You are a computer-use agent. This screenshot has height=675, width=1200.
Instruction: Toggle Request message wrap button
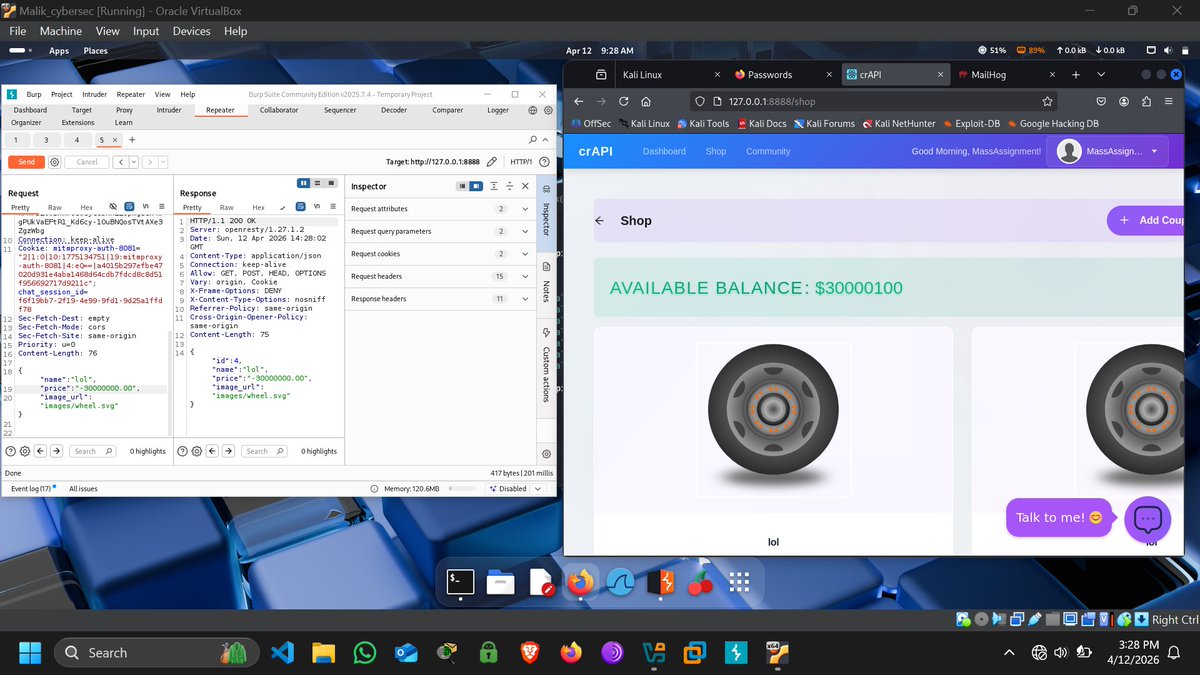(130, 207)
